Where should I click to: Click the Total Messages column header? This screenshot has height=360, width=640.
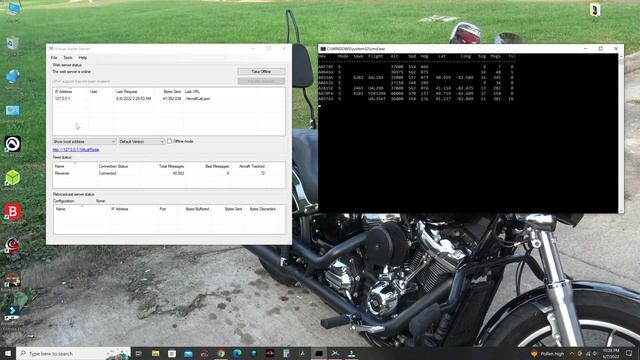coord(171,167)
